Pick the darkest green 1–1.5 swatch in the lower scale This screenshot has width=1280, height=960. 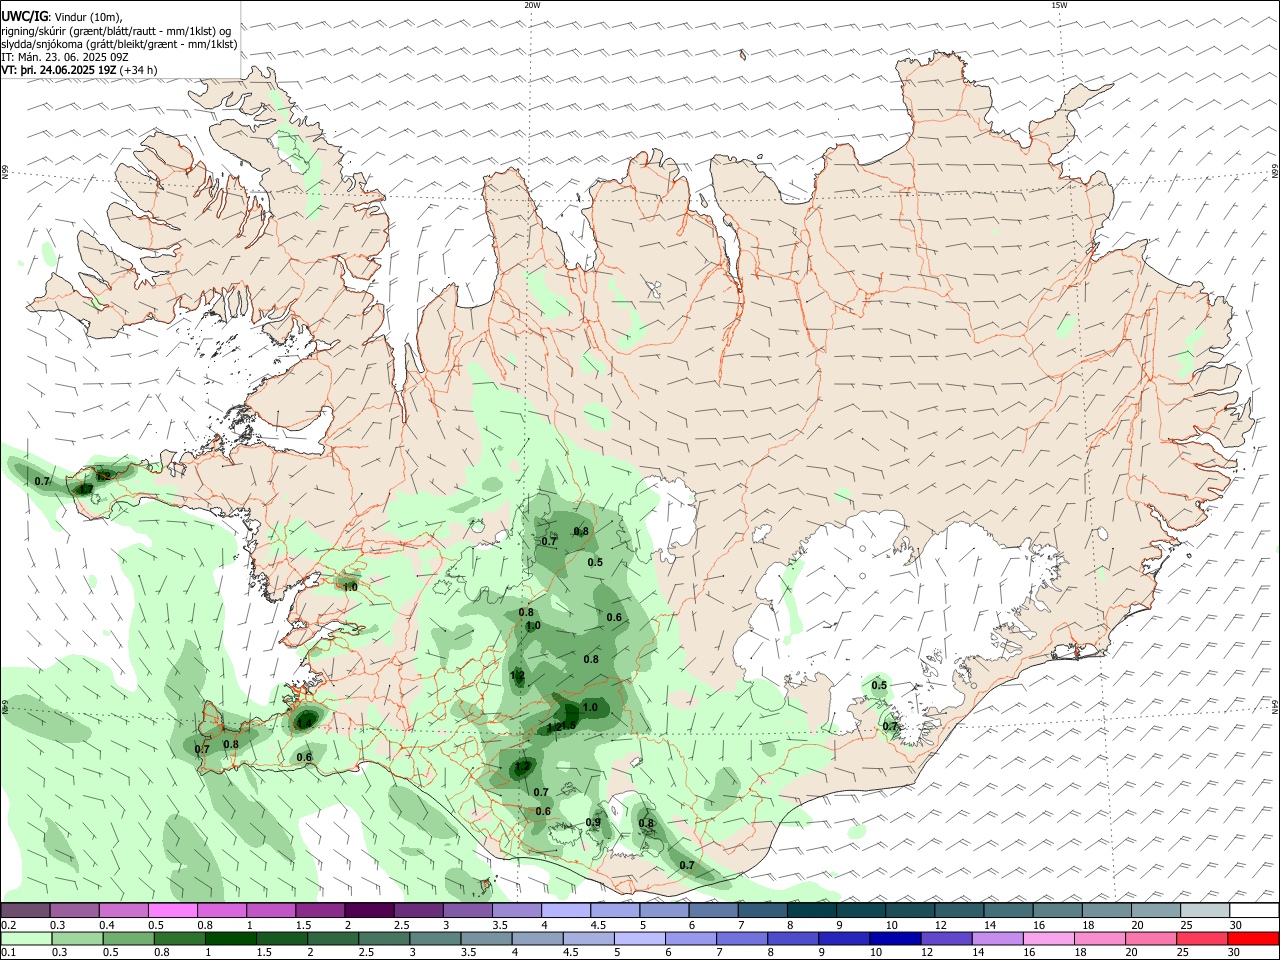tap(230, 939)
